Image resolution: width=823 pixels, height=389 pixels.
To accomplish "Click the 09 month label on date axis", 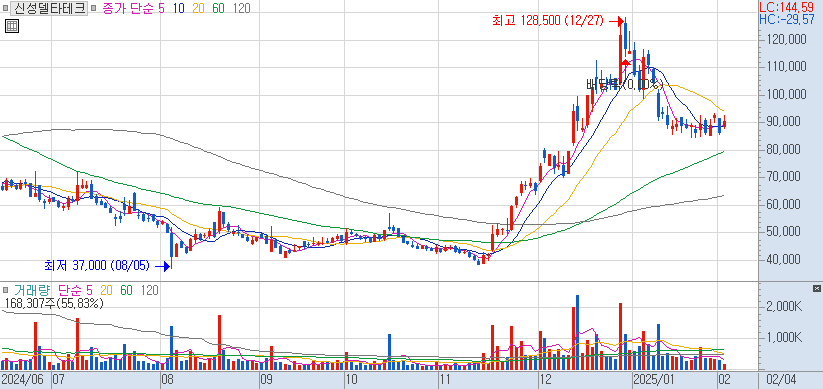I will (266, 380).
